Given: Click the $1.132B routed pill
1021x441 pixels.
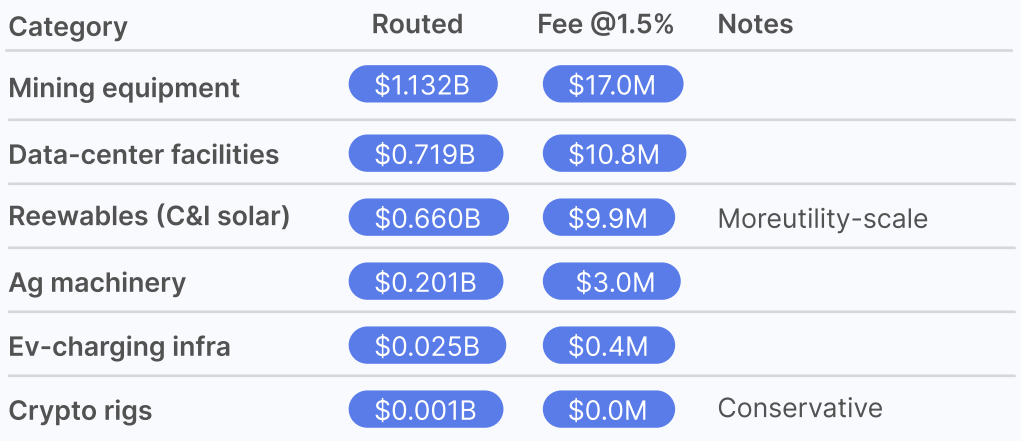Looking at the screenshot, I should (422, 85).
